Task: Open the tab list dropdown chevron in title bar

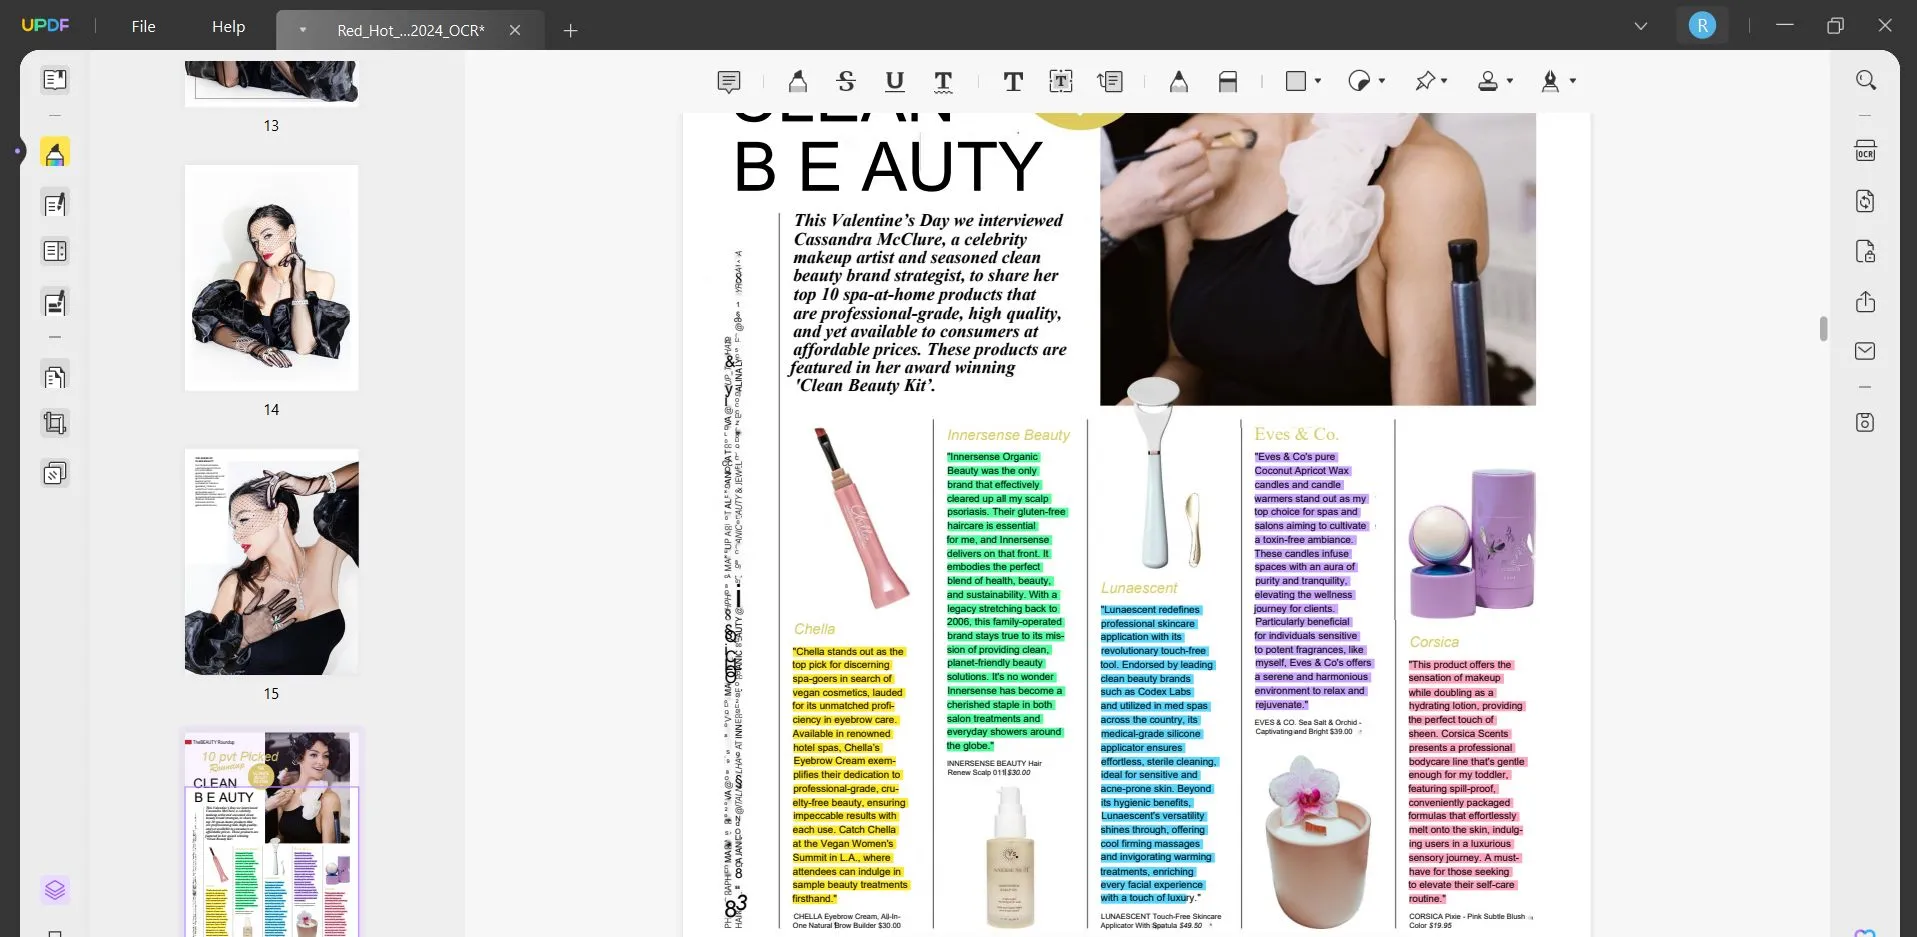Action: click(1641, 26)
